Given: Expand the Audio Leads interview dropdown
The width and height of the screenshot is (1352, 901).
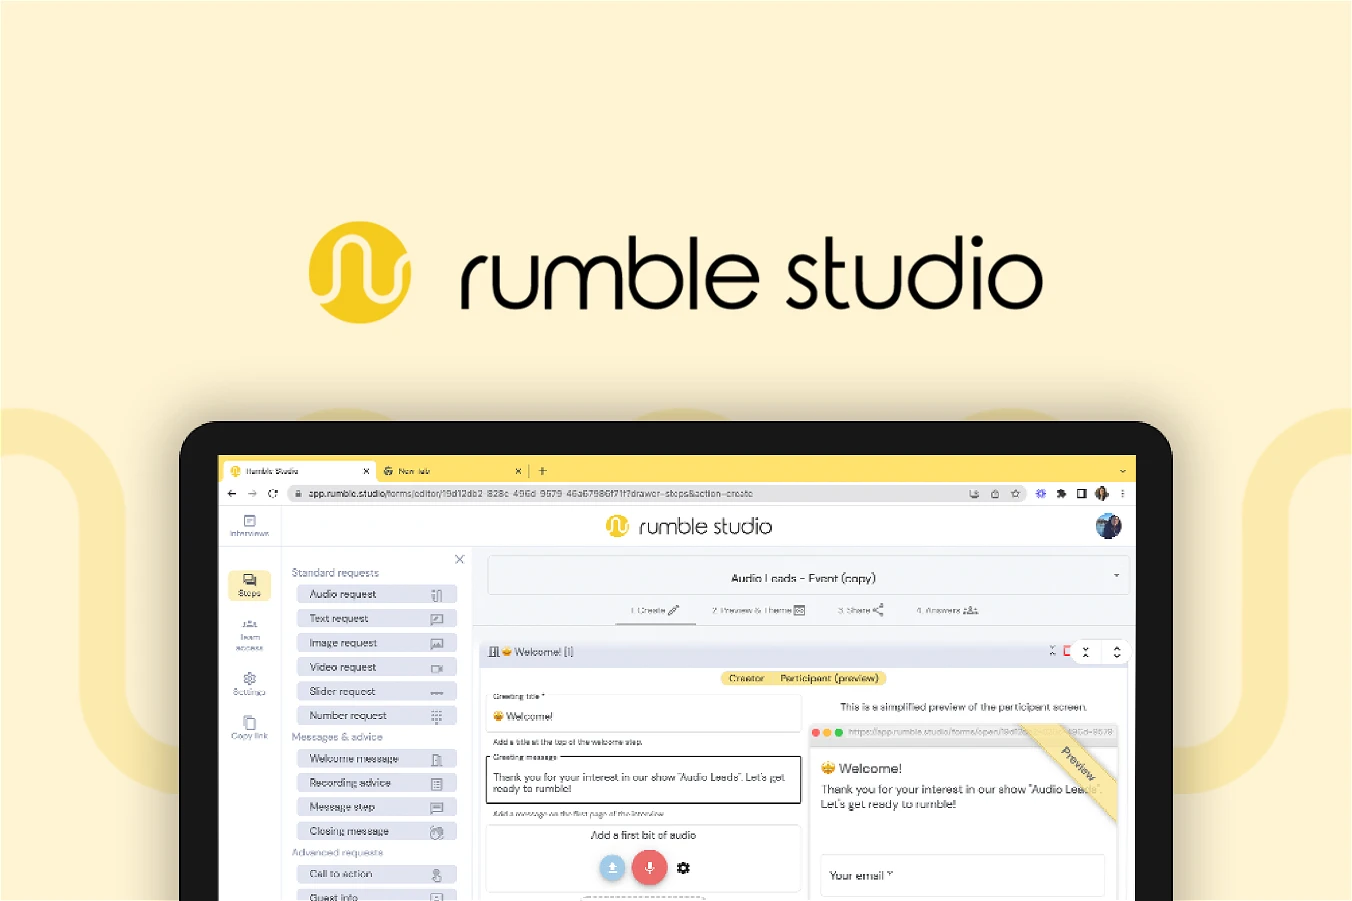Looking at the screenshot, I should click(1116, 576).
